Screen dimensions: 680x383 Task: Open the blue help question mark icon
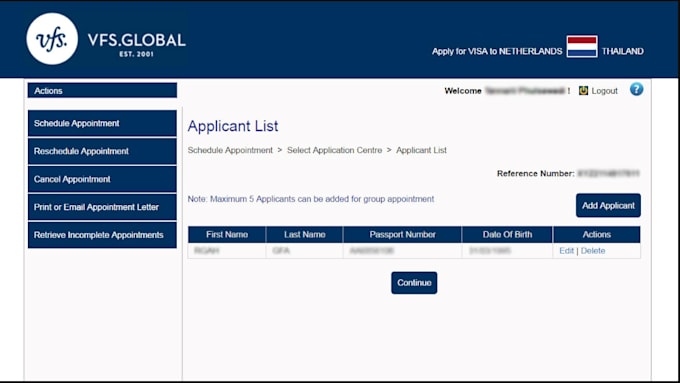coord(636,89)
